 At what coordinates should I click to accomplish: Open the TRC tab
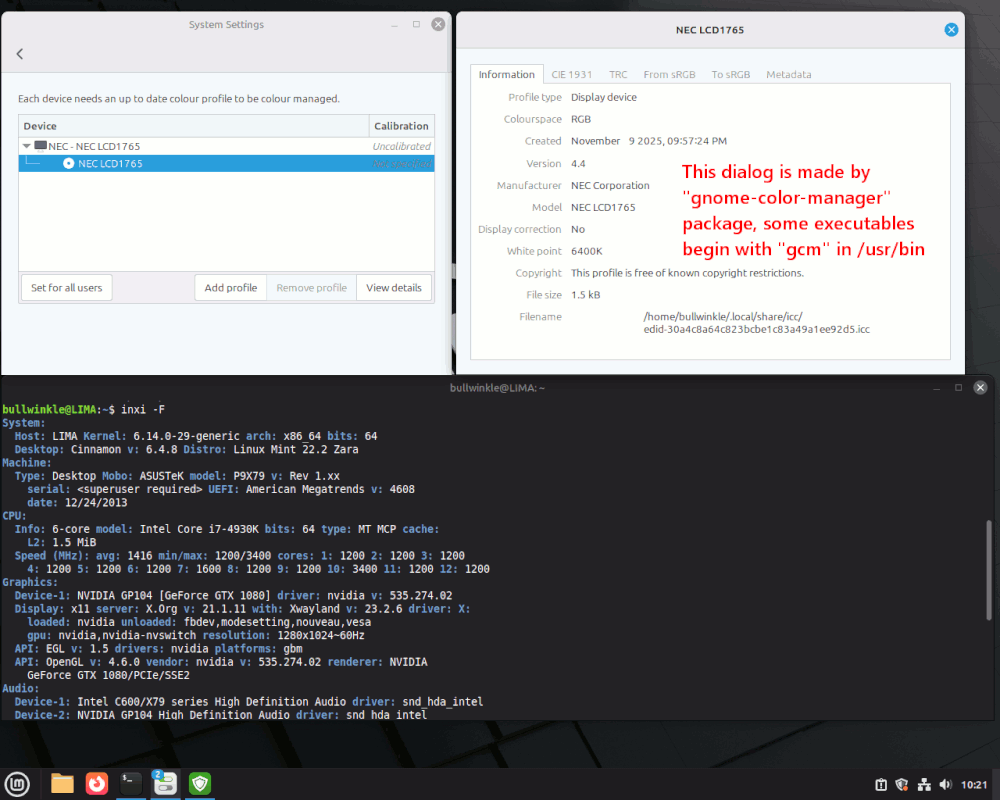[x=618, y=75]
